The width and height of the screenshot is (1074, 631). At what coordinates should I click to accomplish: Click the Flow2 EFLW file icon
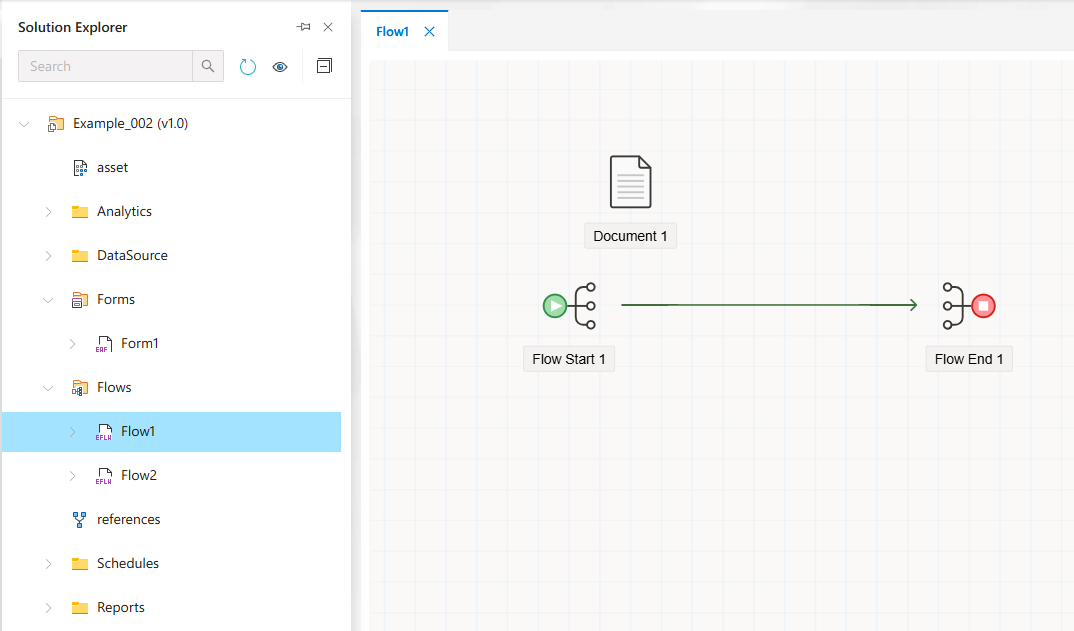(103, 475)
